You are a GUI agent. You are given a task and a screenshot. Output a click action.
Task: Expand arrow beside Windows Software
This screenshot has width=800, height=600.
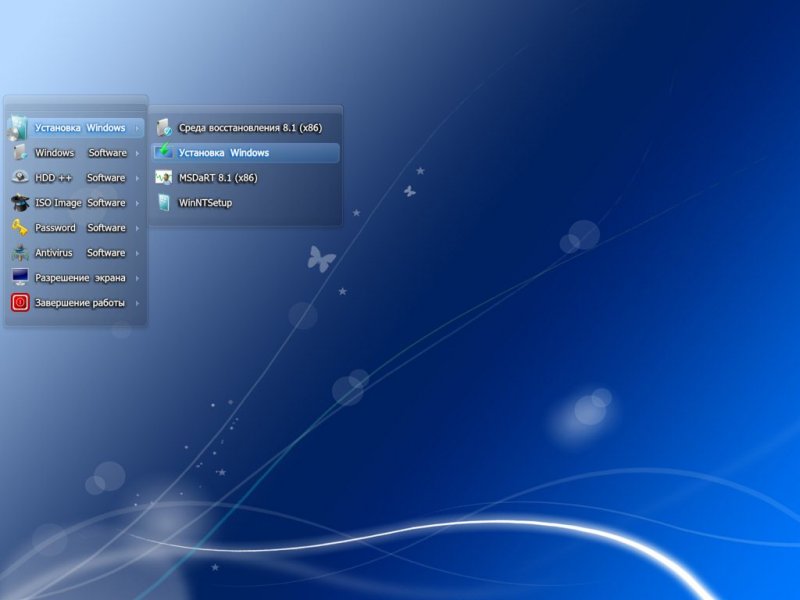click(137, 153)
